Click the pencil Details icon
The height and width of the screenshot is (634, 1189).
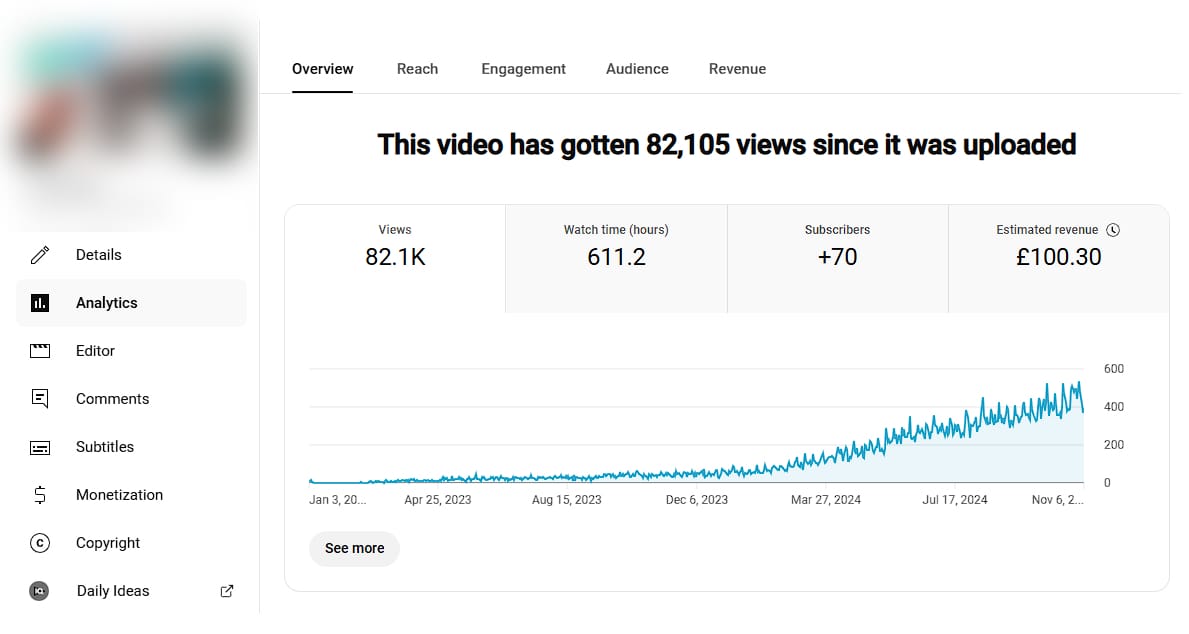coord(40,255)
